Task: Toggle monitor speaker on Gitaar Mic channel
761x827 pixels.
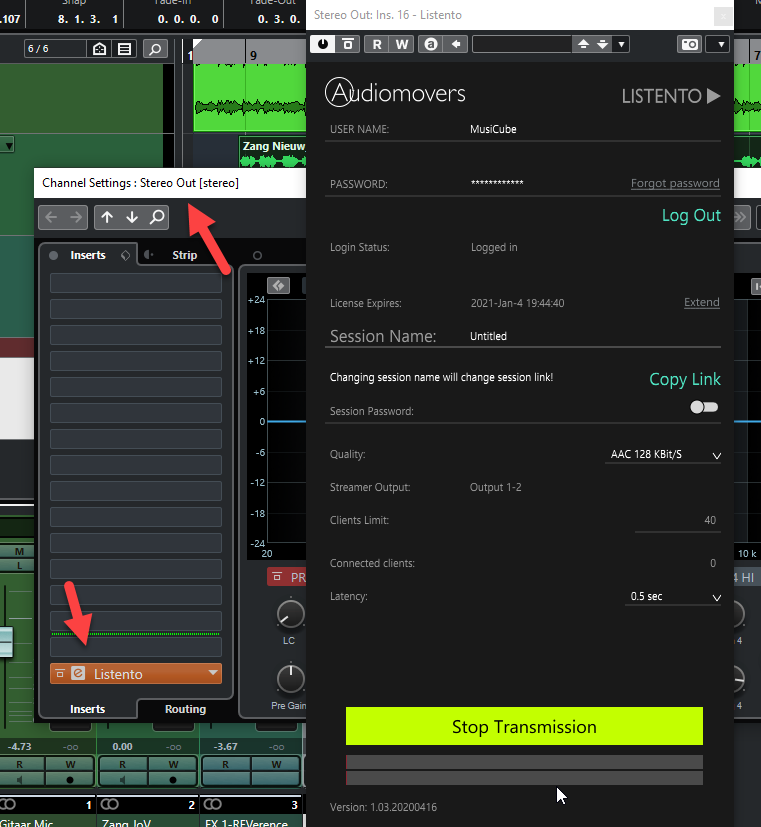Action: point(20,780)
